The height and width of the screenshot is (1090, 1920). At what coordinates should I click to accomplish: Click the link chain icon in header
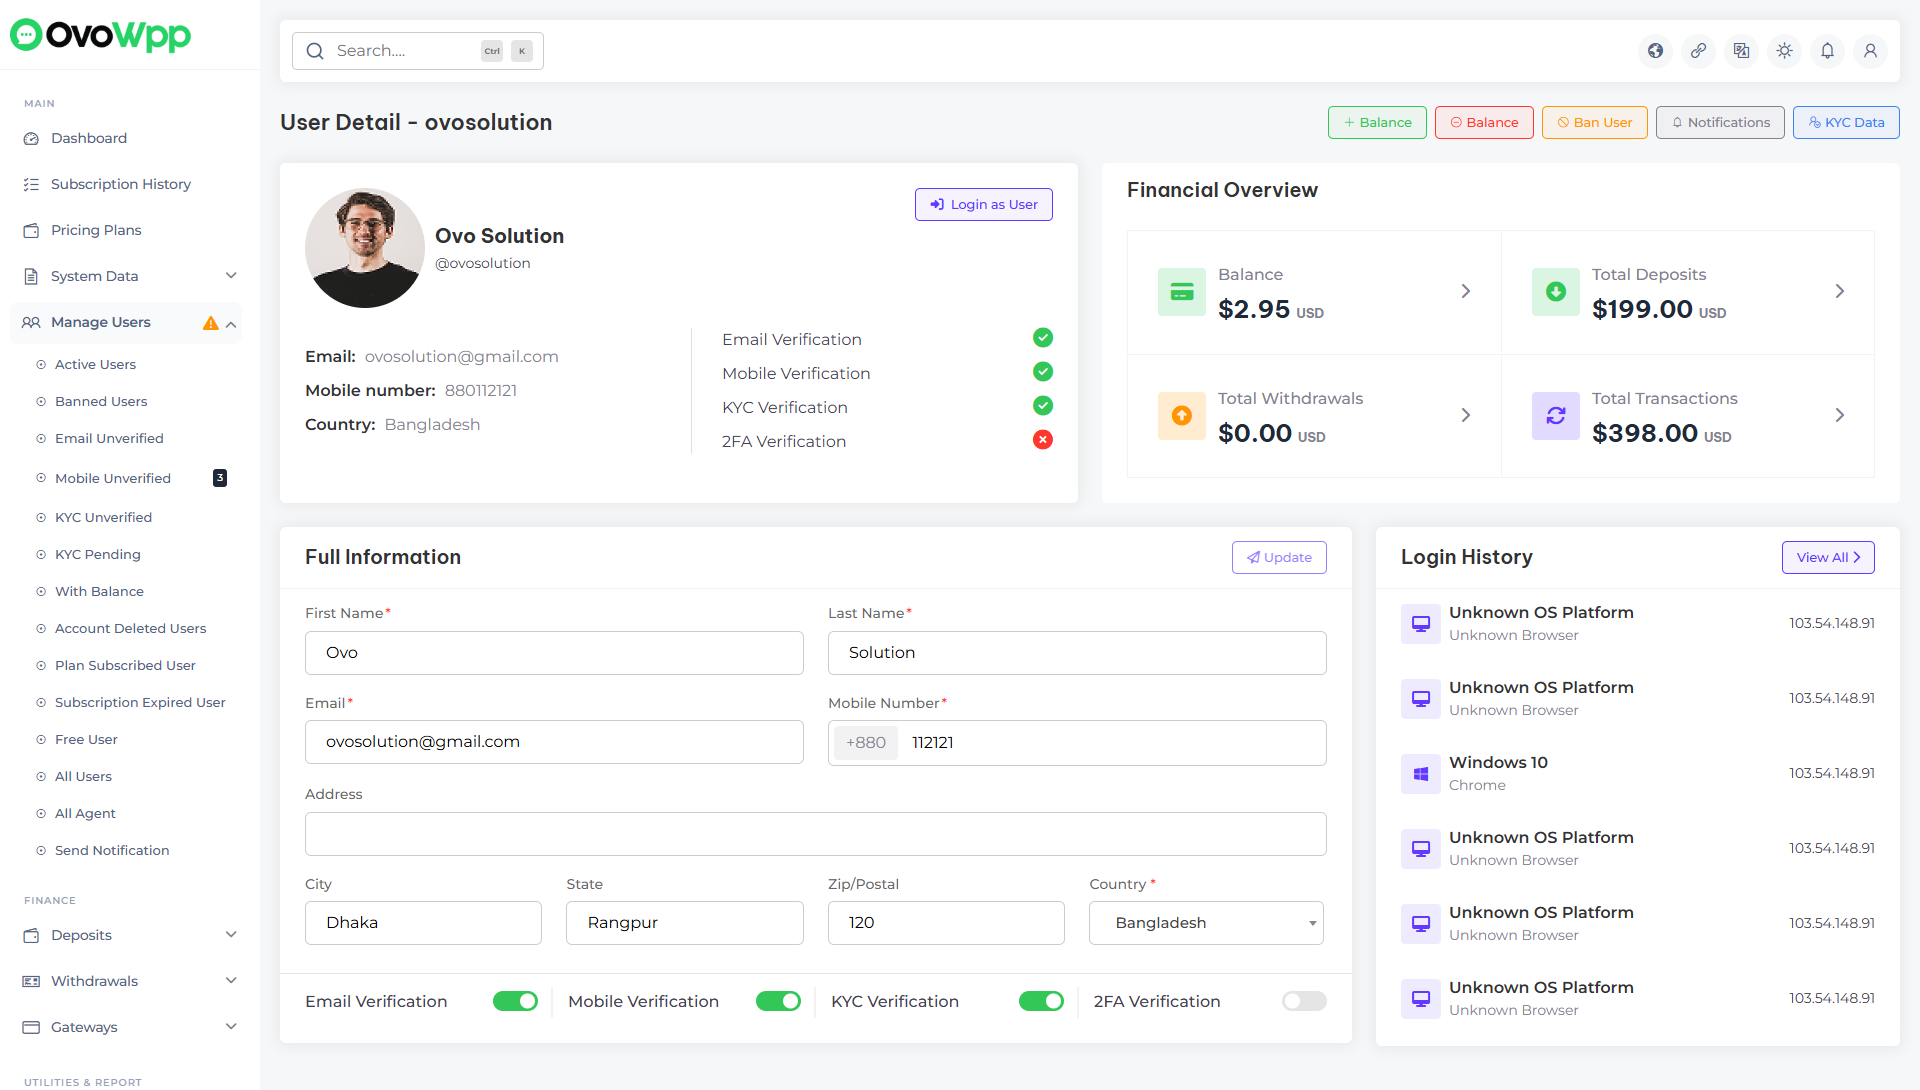coord(1698,51)
